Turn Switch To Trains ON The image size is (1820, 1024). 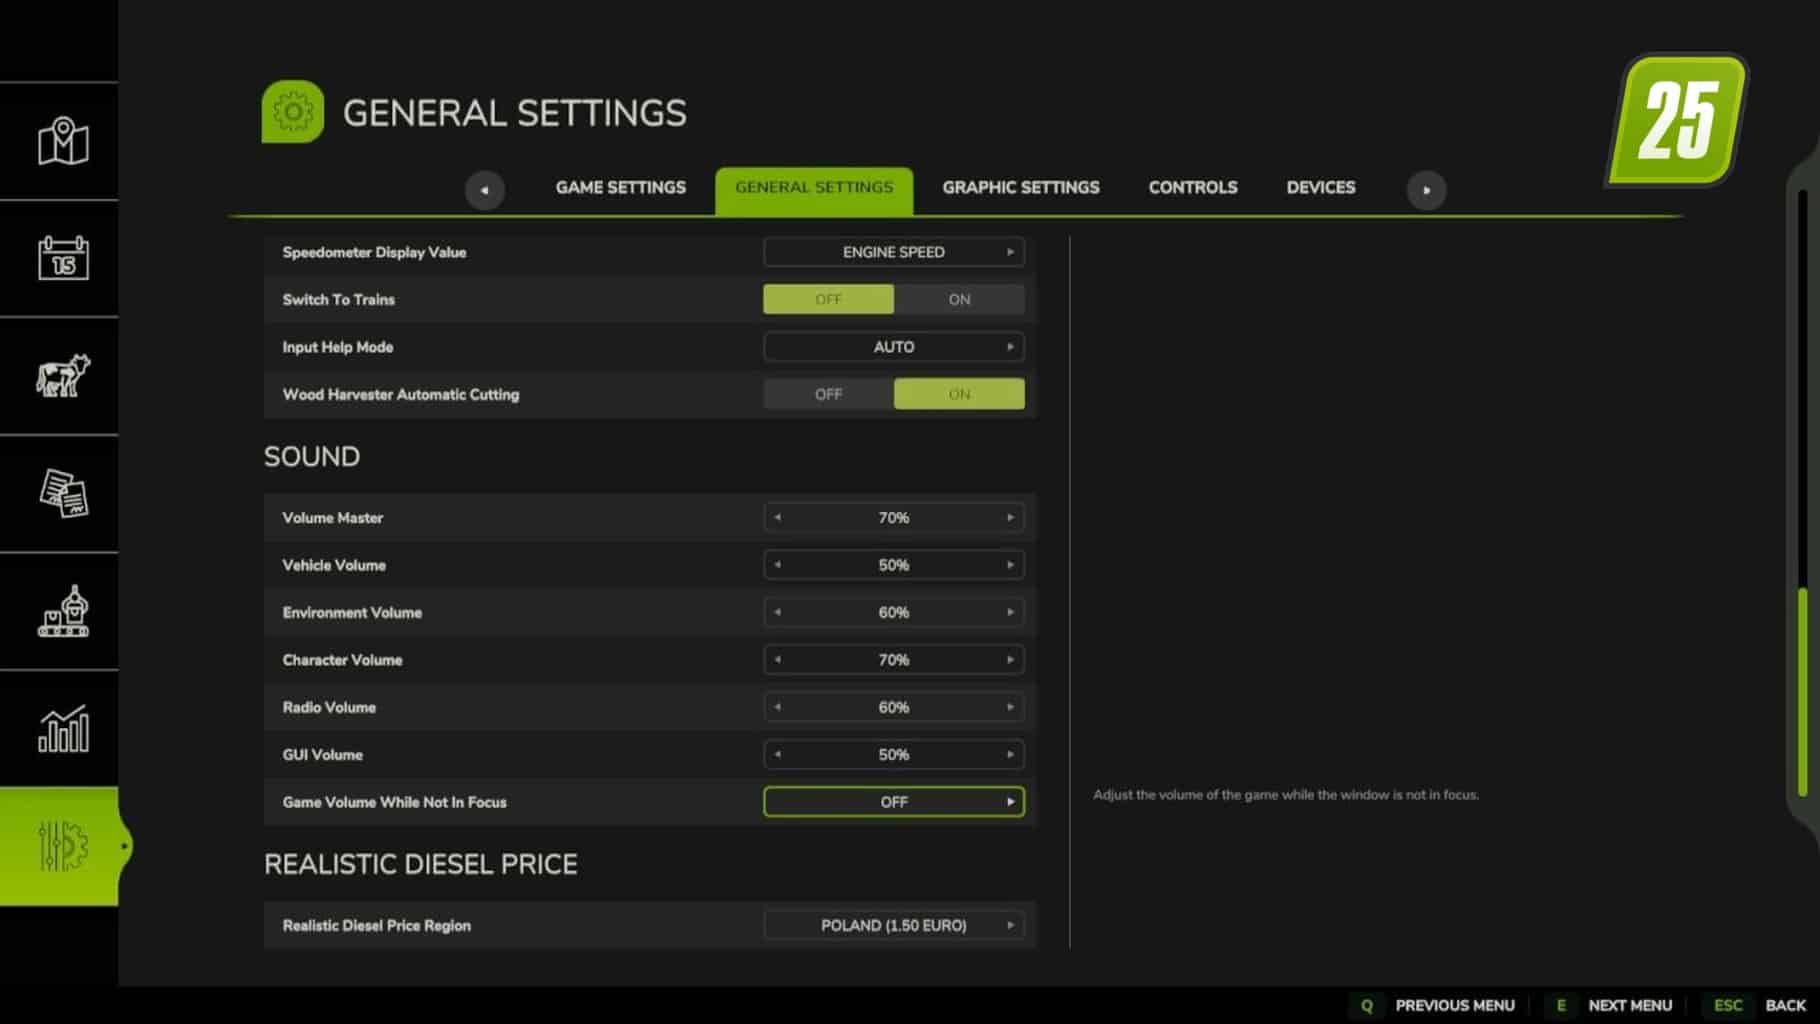tap(959, 299)
